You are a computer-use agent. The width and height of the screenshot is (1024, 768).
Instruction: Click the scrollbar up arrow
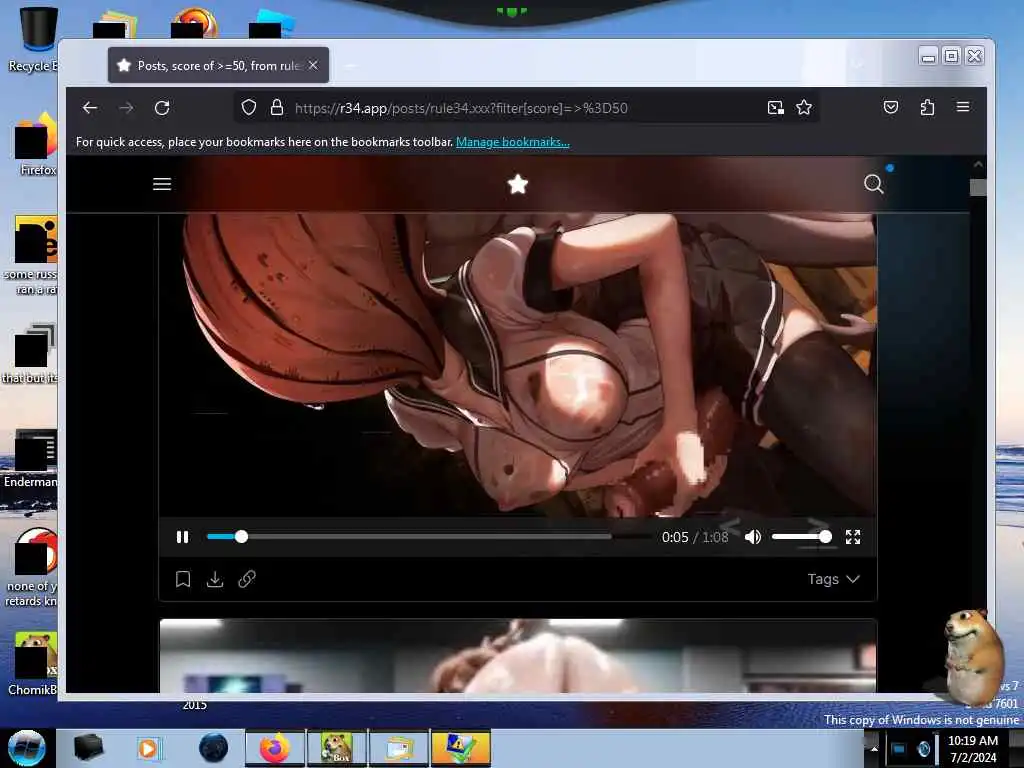click(978, 165)
